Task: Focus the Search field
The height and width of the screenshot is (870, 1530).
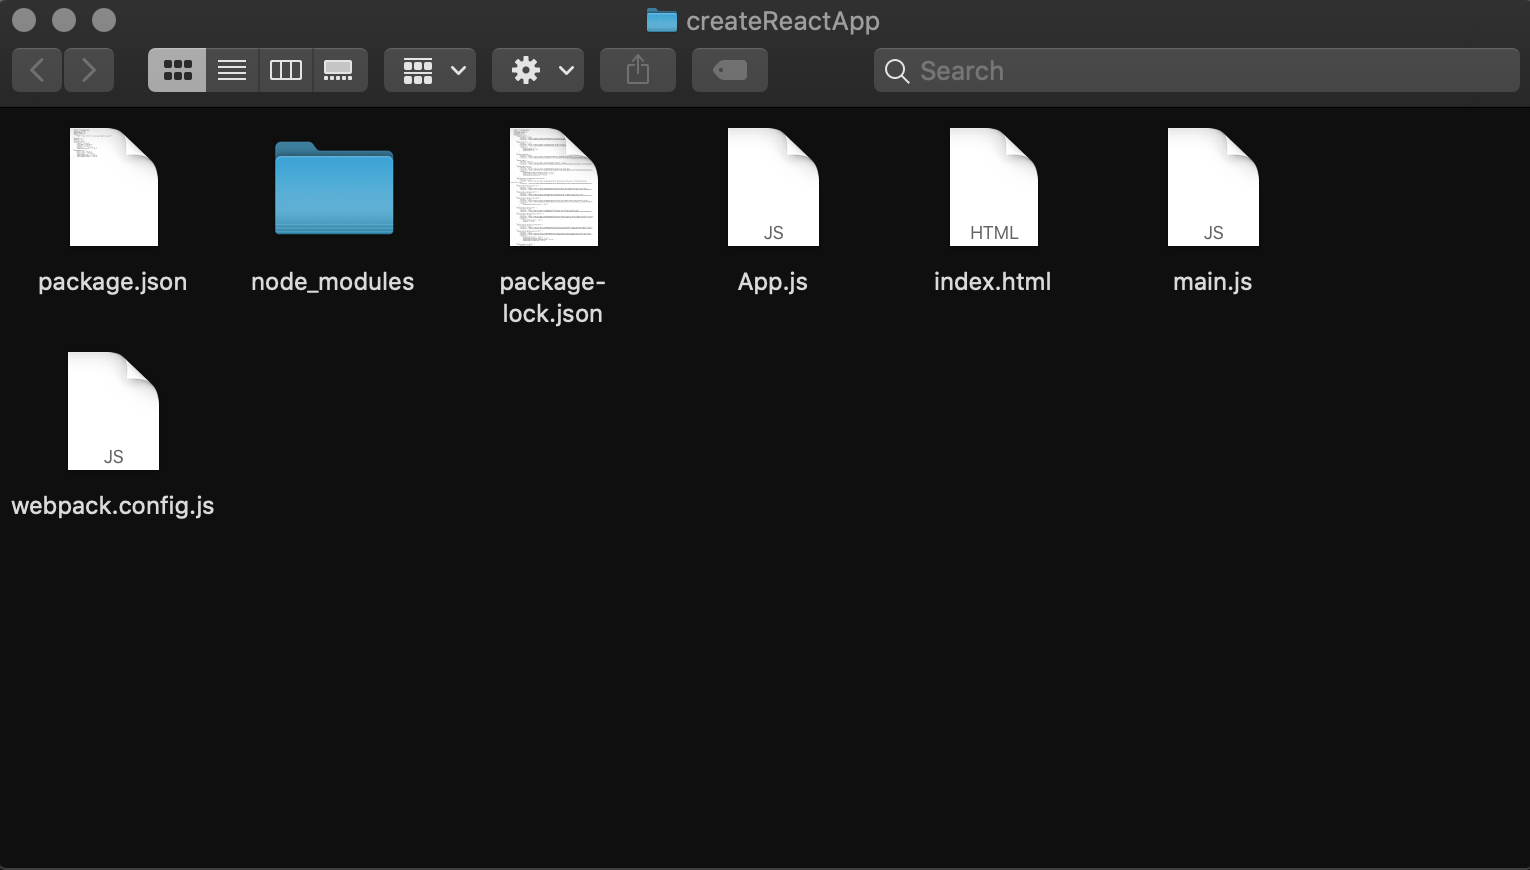Action: [1197, 70]
